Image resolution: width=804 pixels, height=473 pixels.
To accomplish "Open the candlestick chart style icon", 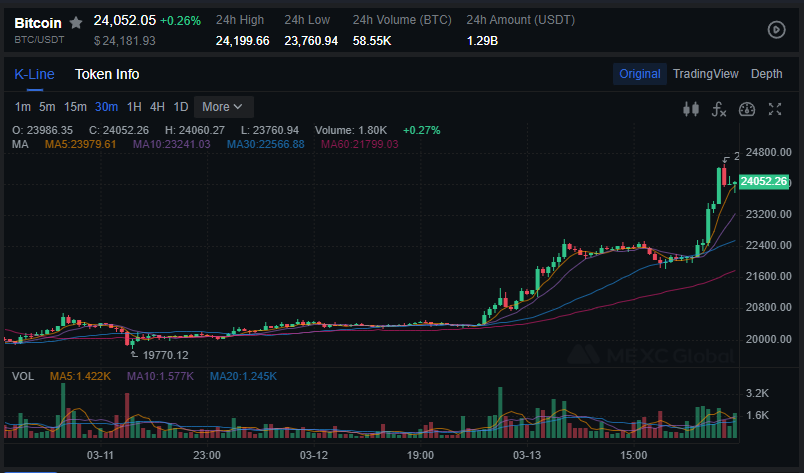I will 690,109.
